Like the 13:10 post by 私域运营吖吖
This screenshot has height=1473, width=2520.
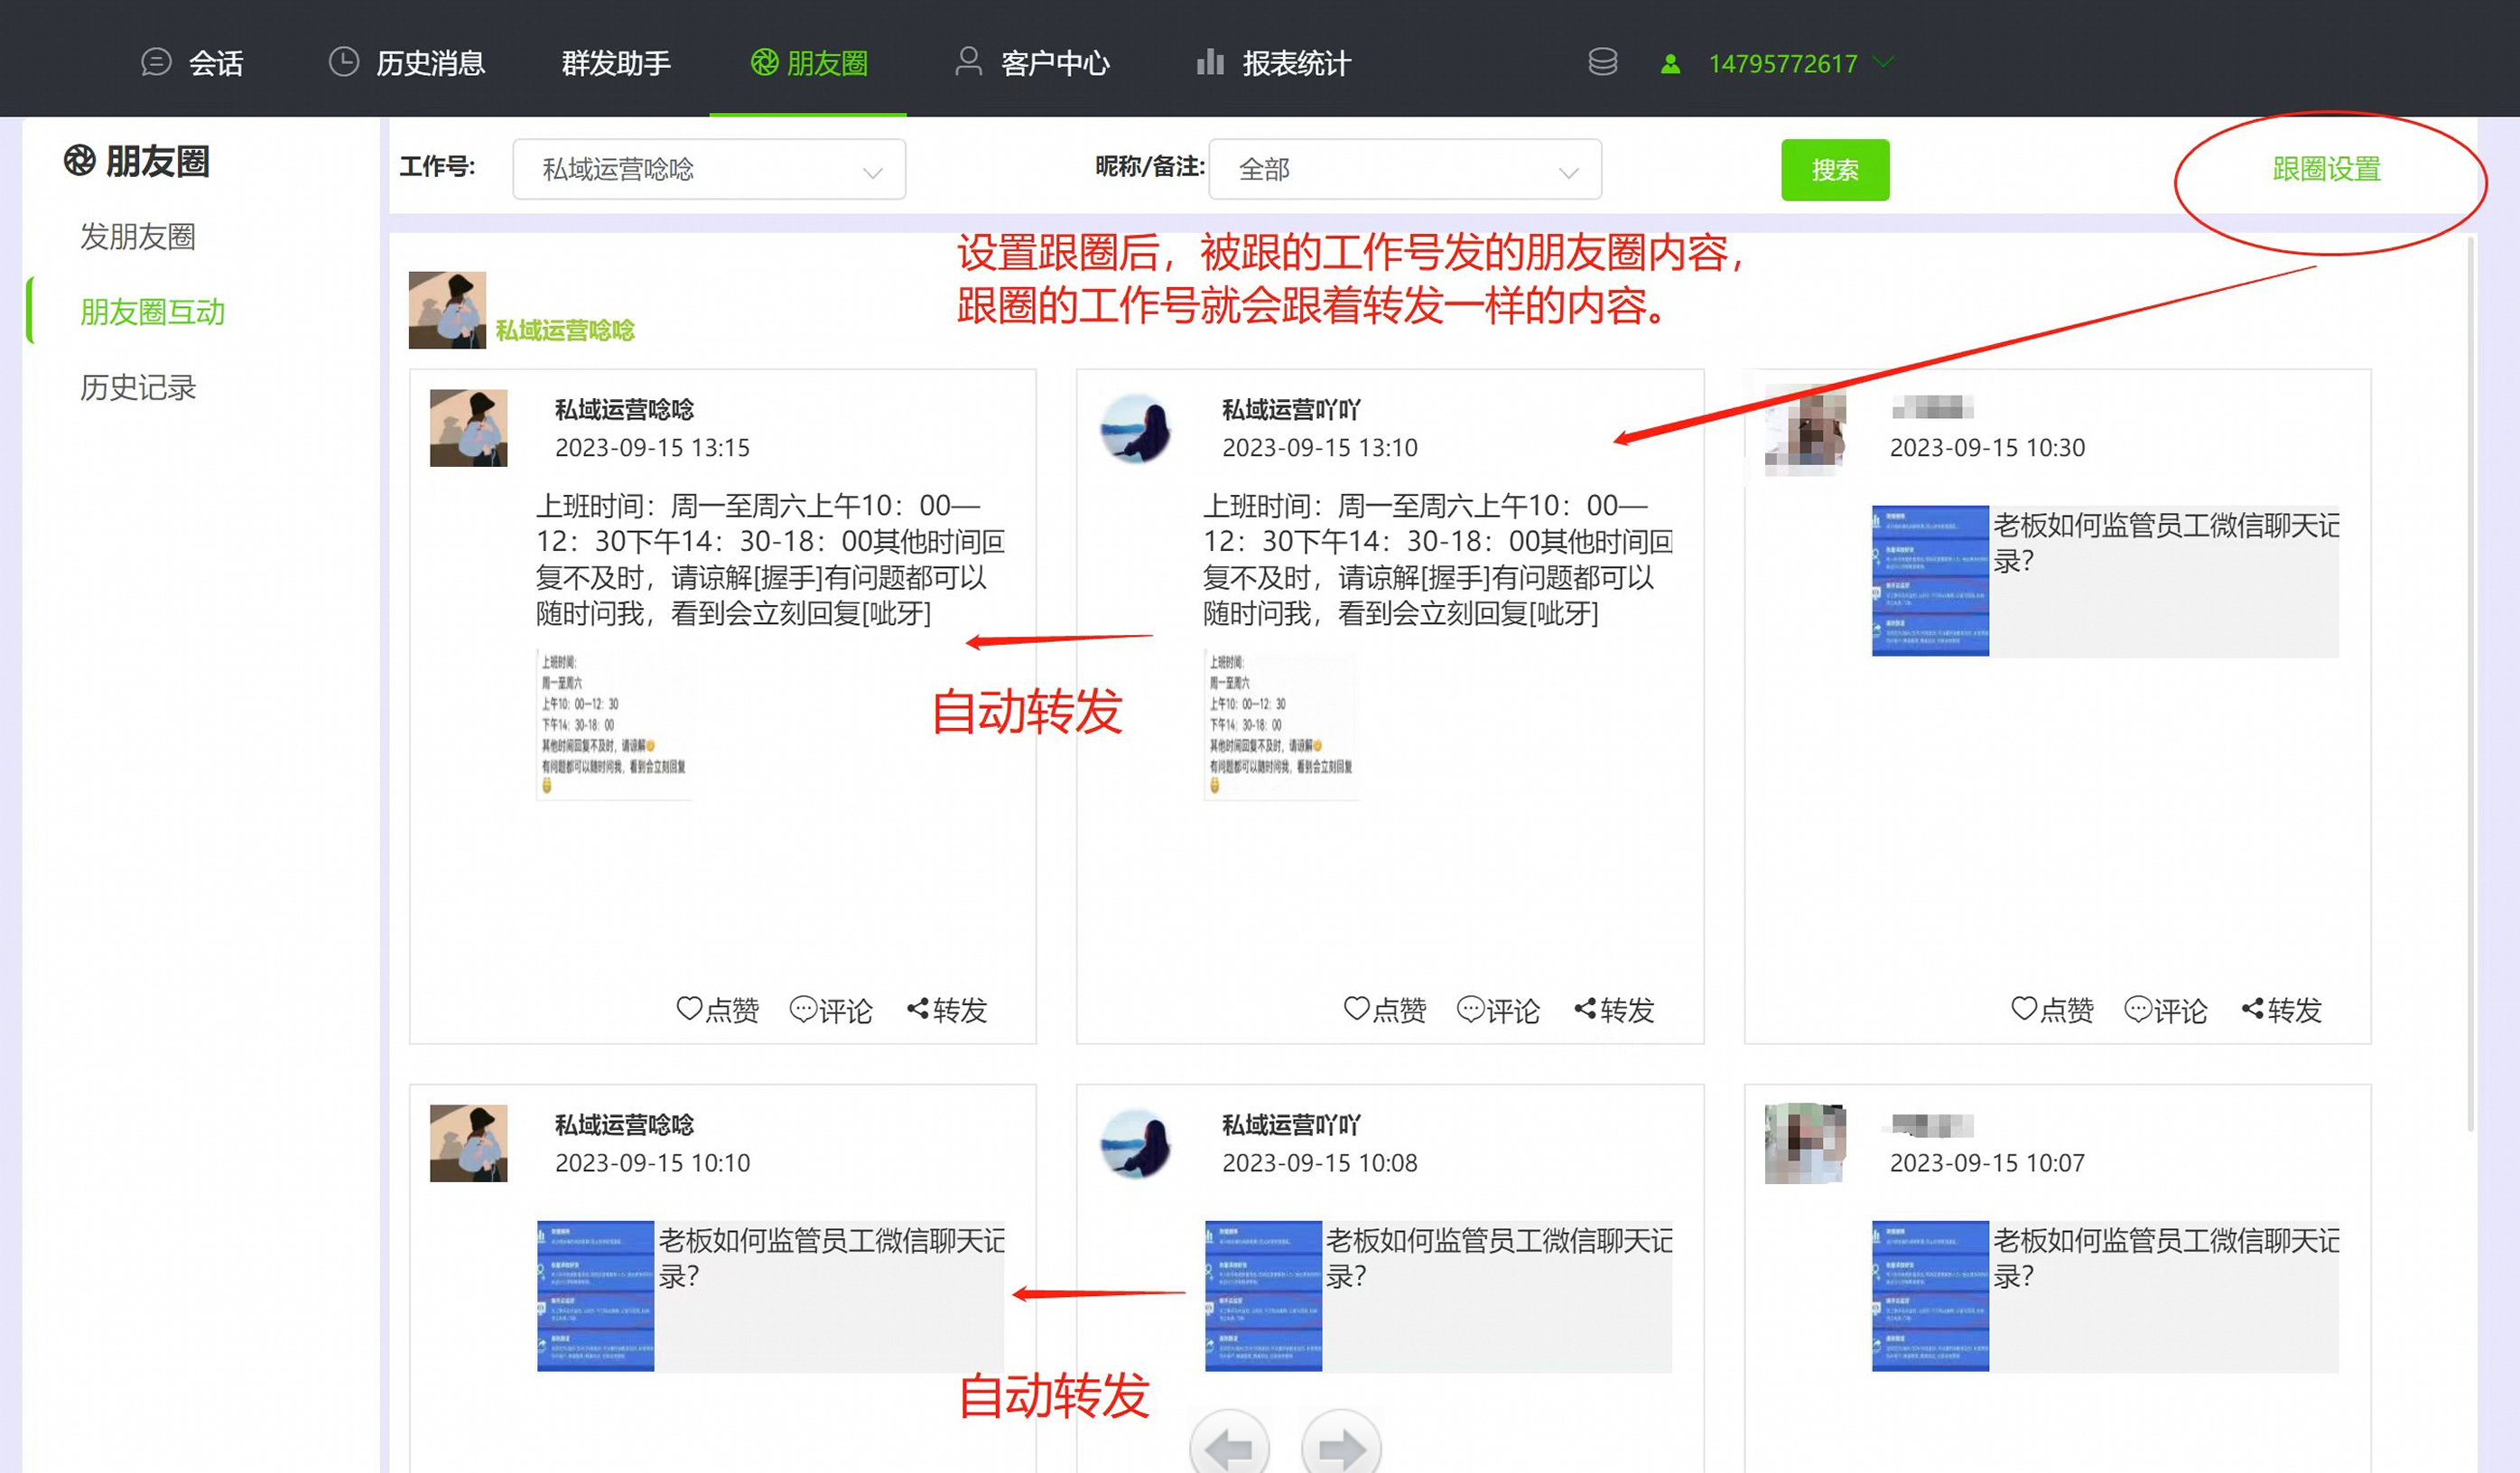(1384, 1009)
